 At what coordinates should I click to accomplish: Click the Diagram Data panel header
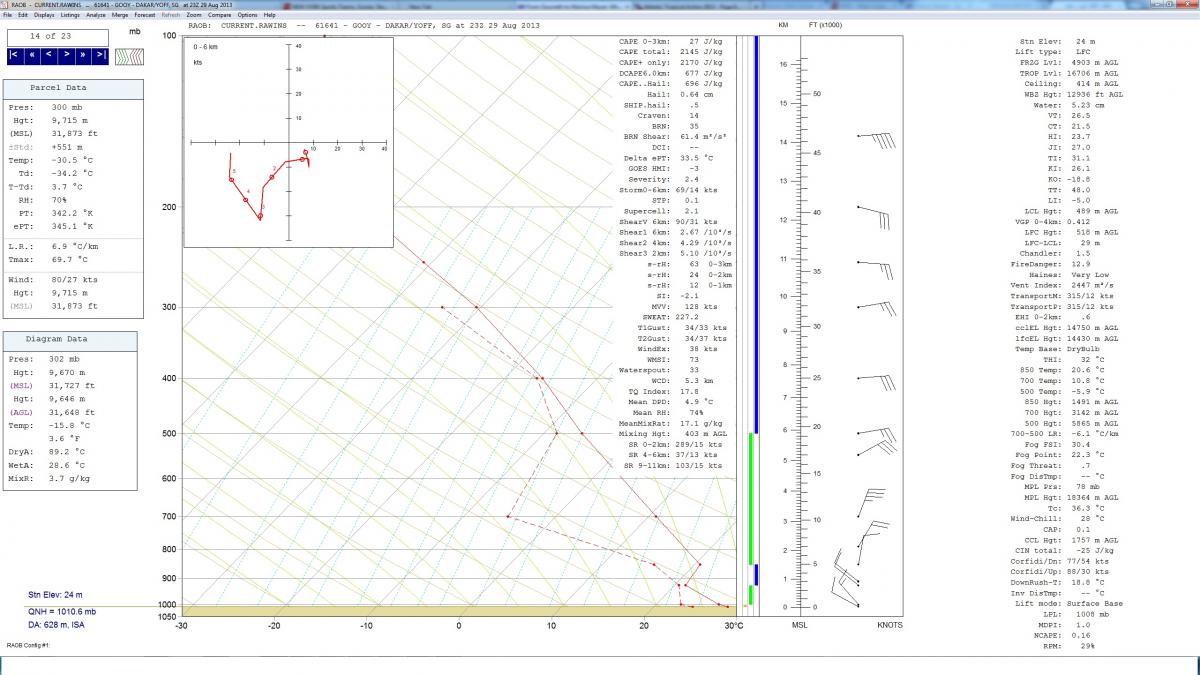(70, 339)
